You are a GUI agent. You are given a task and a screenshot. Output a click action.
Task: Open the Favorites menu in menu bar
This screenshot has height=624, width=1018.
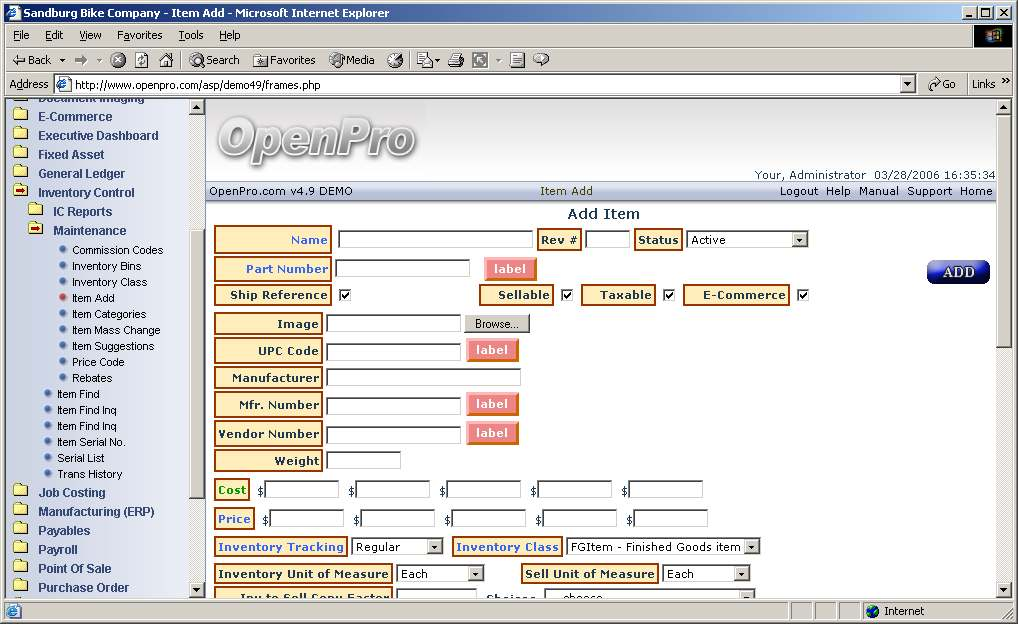coord(139,35)
